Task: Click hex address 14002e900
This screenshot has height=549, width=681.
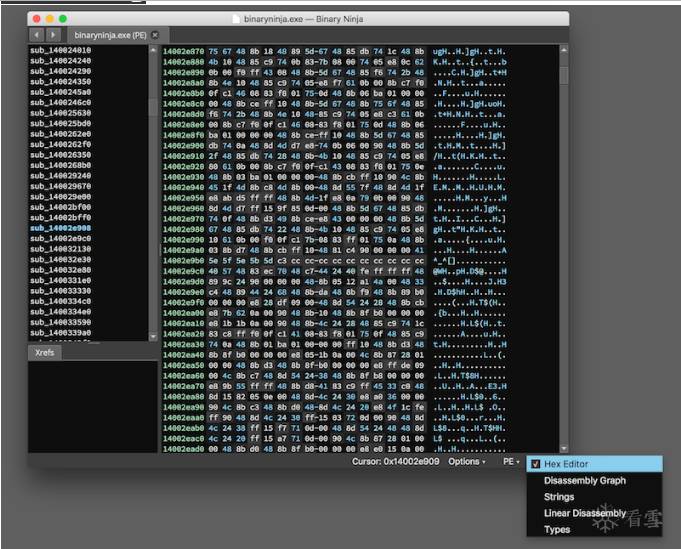Action: [183, 146]
